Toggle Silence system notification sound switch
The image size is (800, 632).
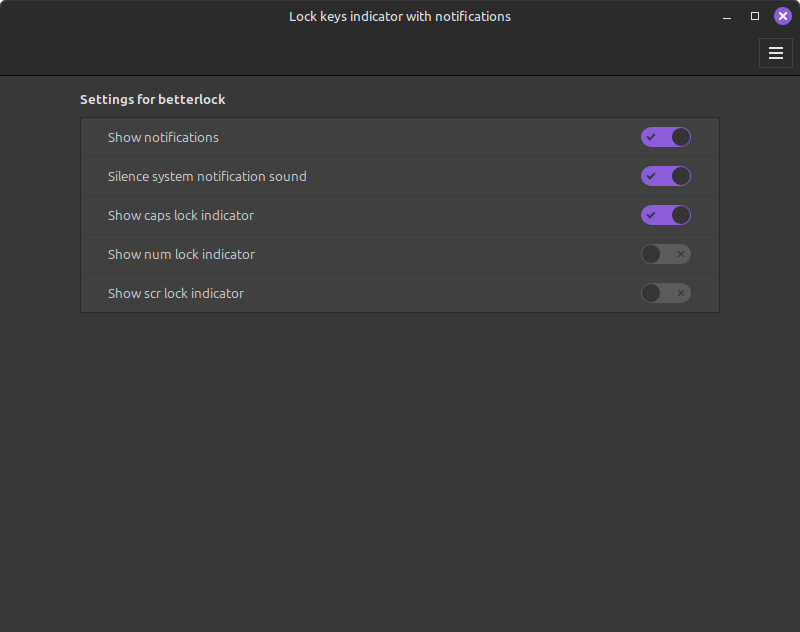point(666,176)
